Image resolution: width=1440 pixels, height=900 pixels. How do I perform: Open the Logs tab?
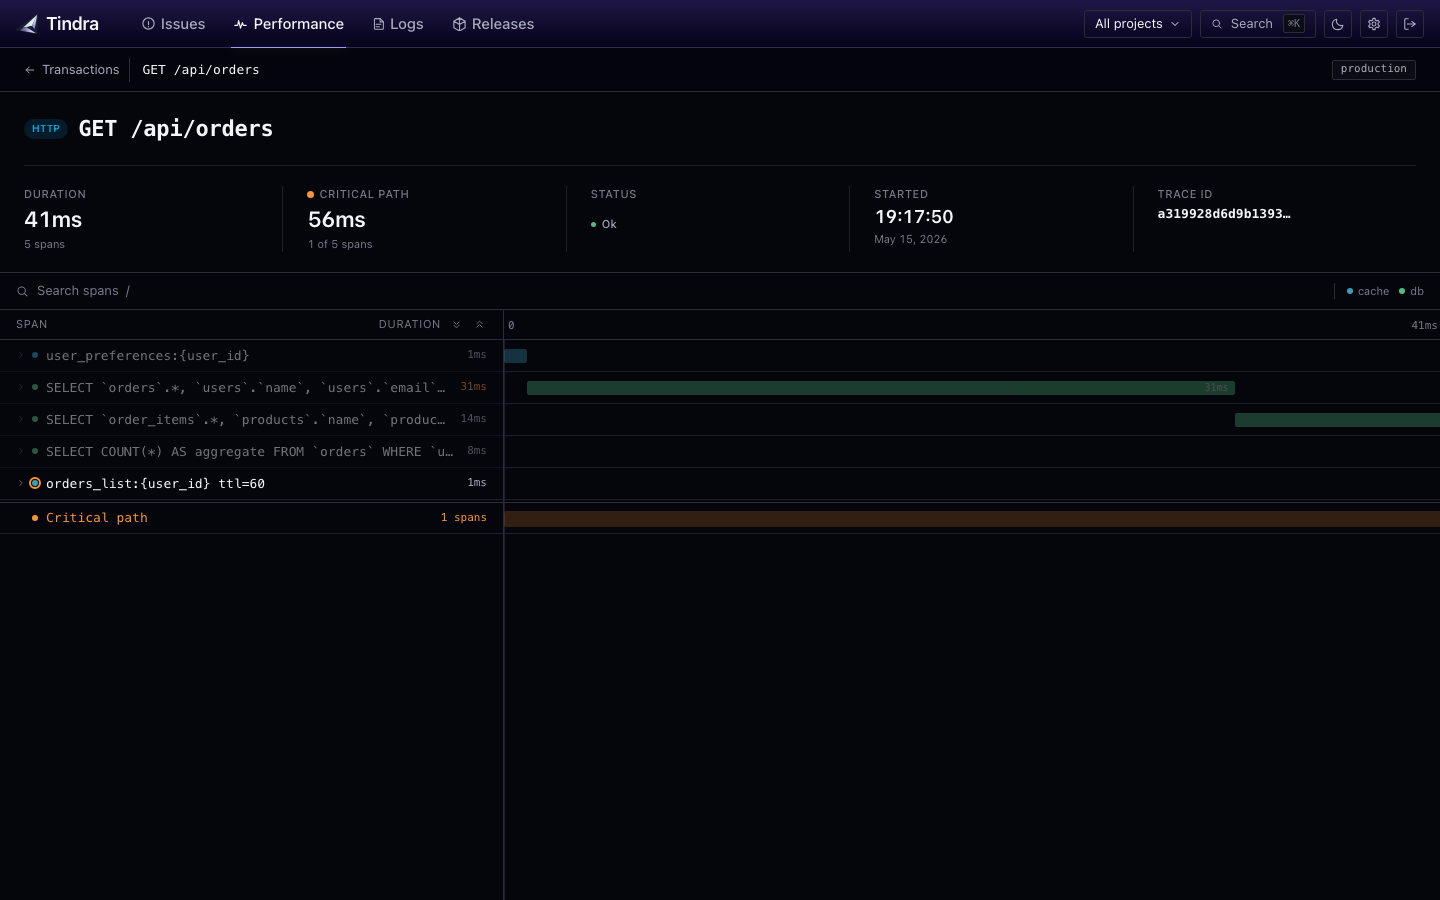click(397, 24)
